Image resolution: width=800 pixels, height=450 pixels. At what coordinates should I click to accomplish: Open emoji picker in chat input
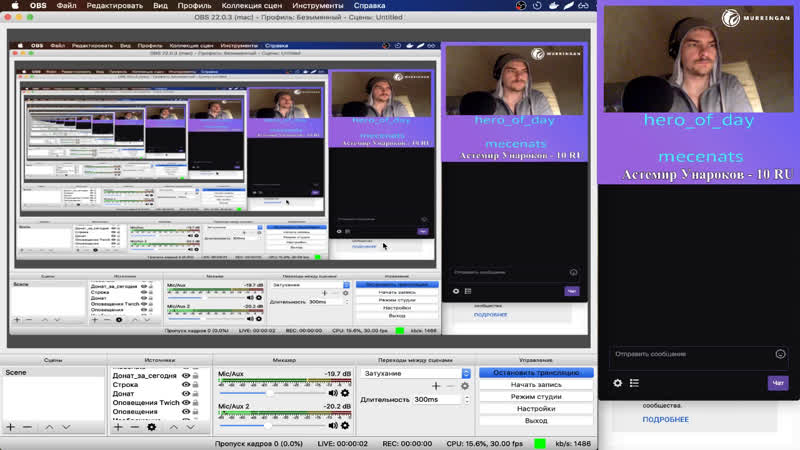[780, 354]
